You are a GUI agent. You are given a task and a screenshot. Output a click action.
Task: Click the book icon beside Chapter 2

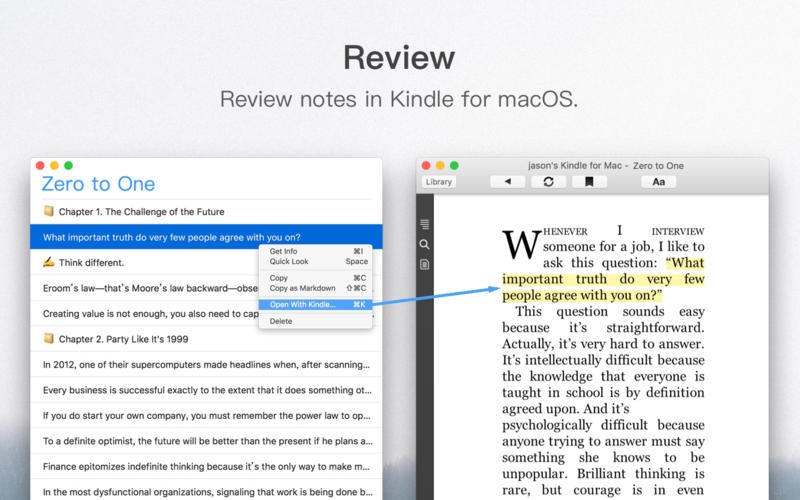click(48, 338)
